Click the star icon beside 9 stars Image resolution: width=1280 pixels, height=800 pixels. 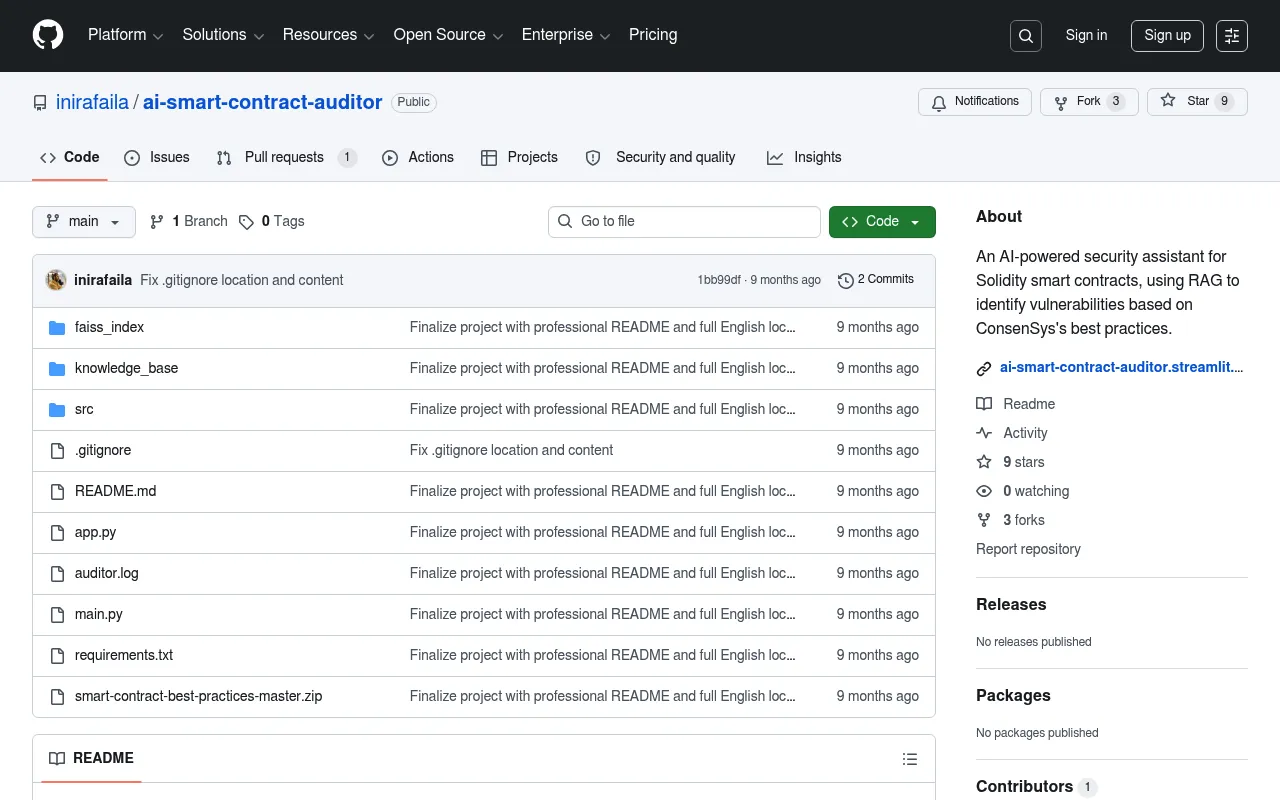(984, 462)
